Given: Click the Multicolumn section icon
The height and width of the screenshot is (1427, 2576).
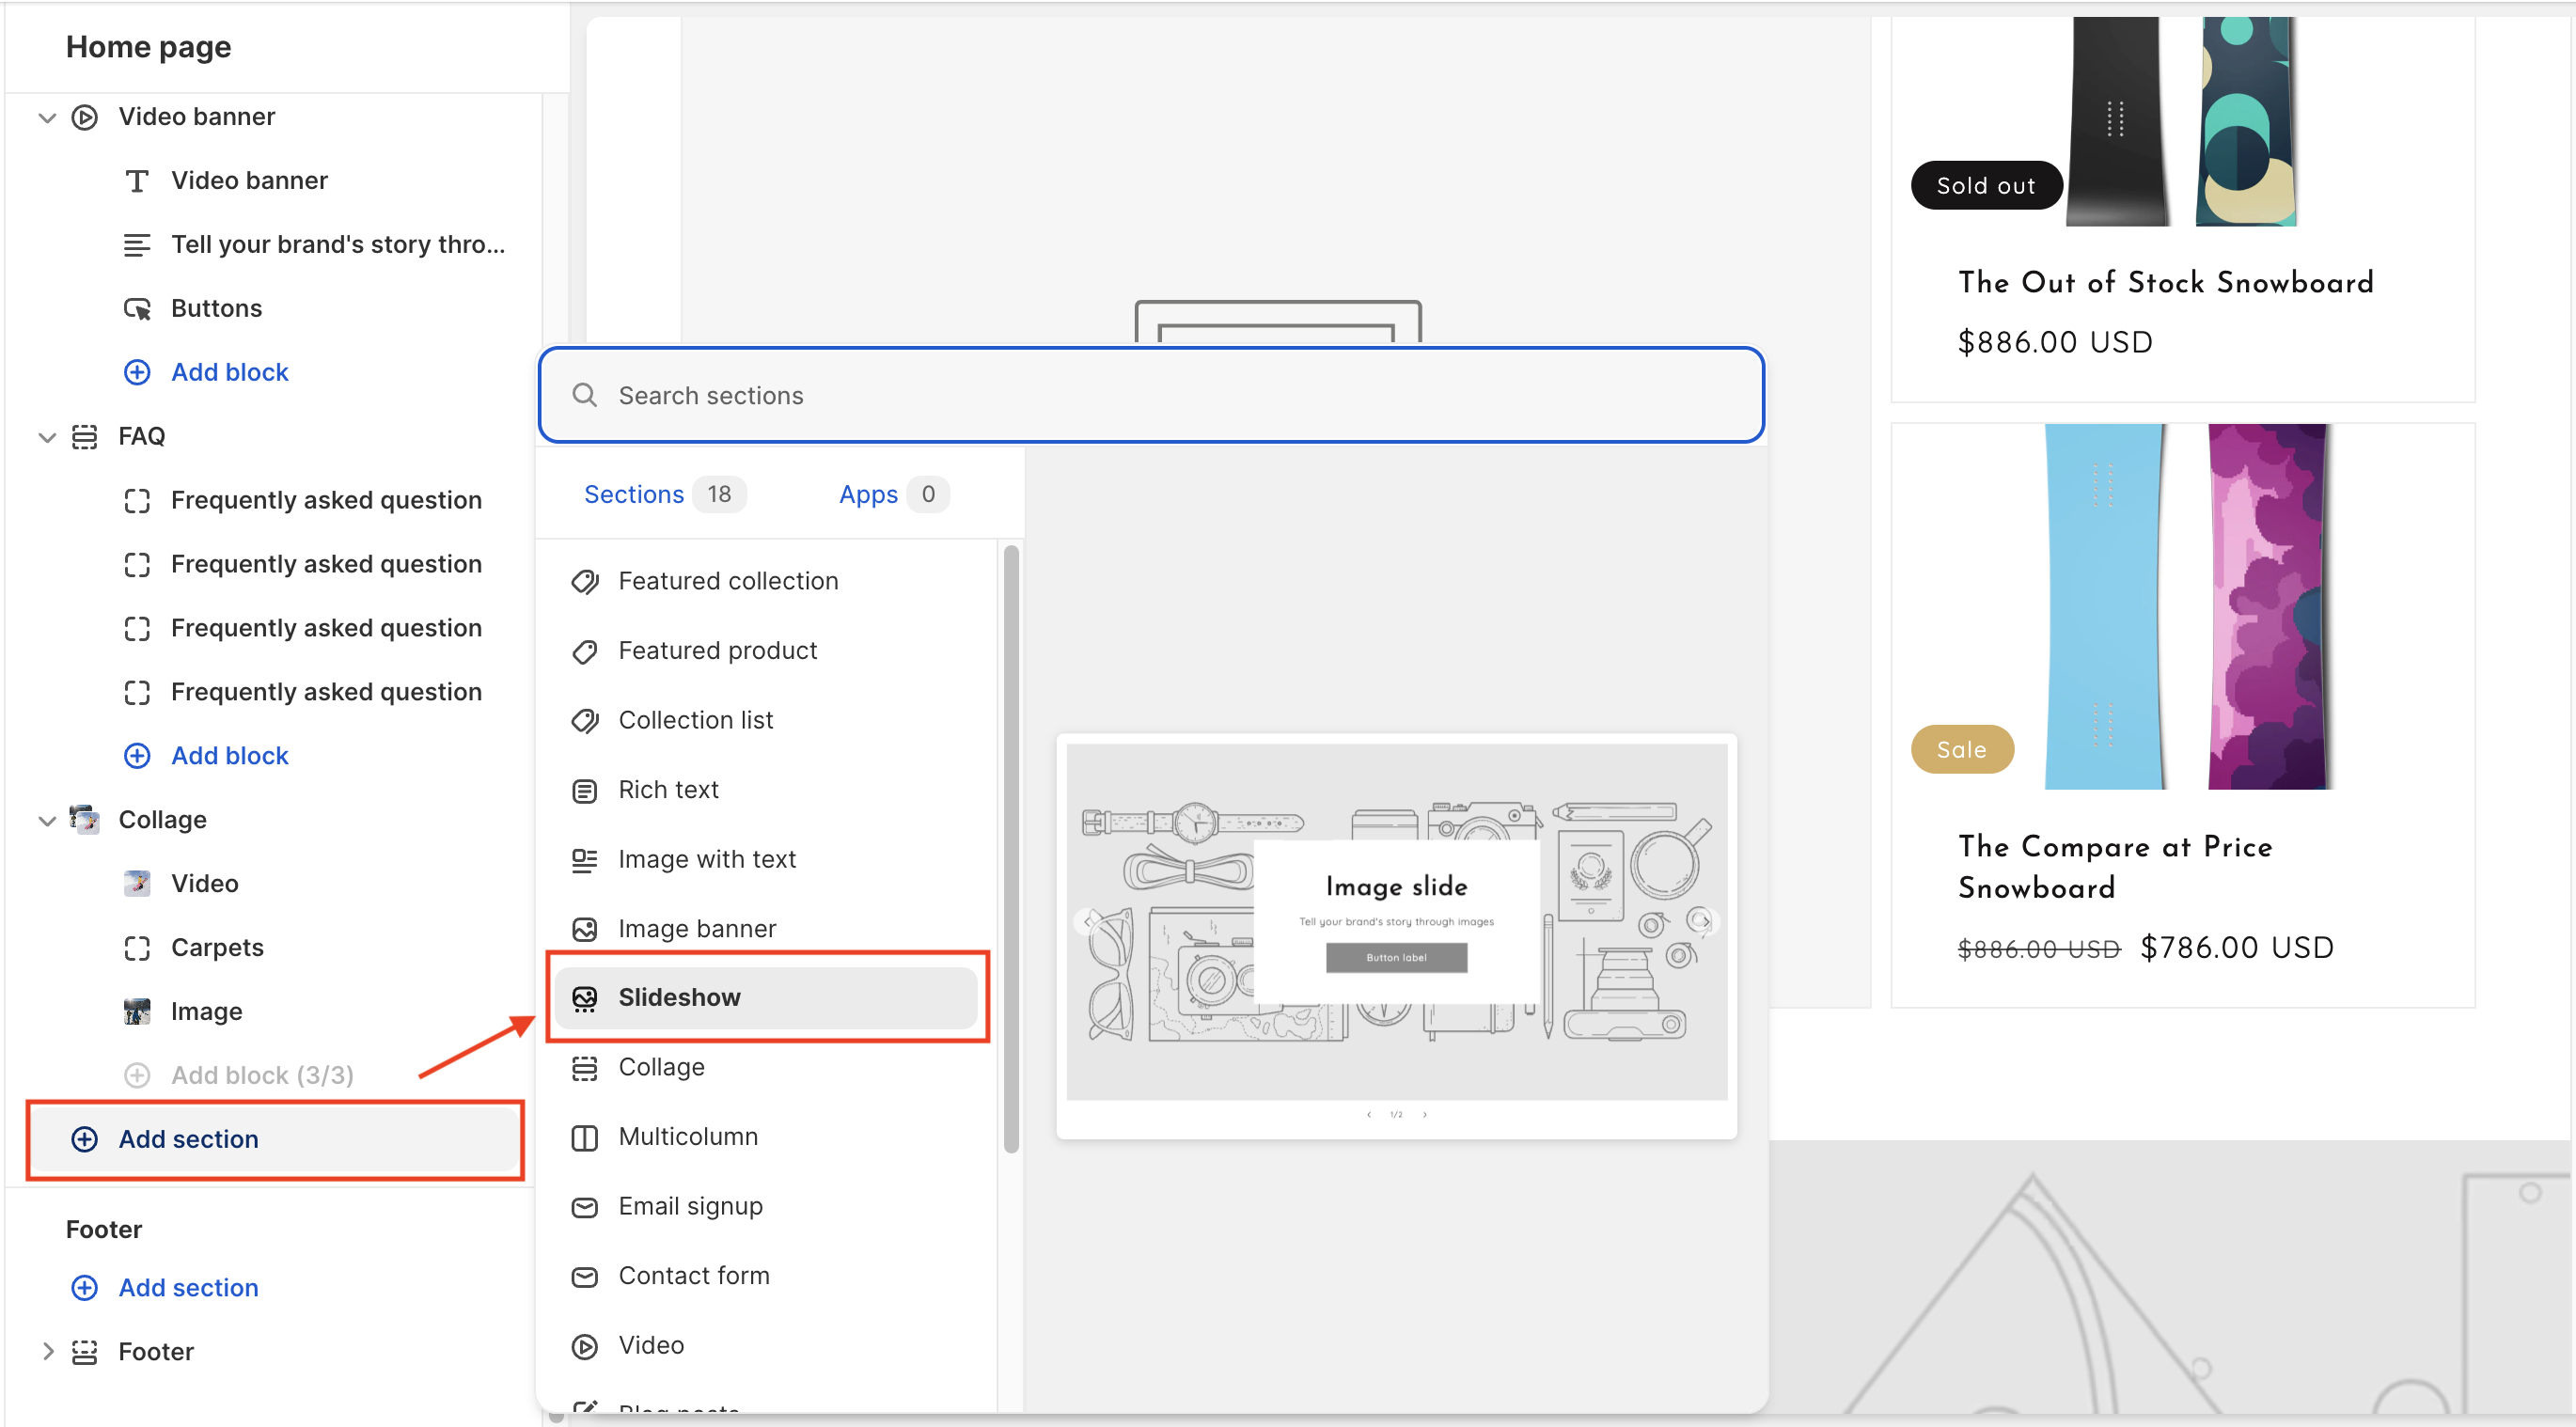Looking at the screenshot, I should pyautogui.click(x=584, y=1137).
